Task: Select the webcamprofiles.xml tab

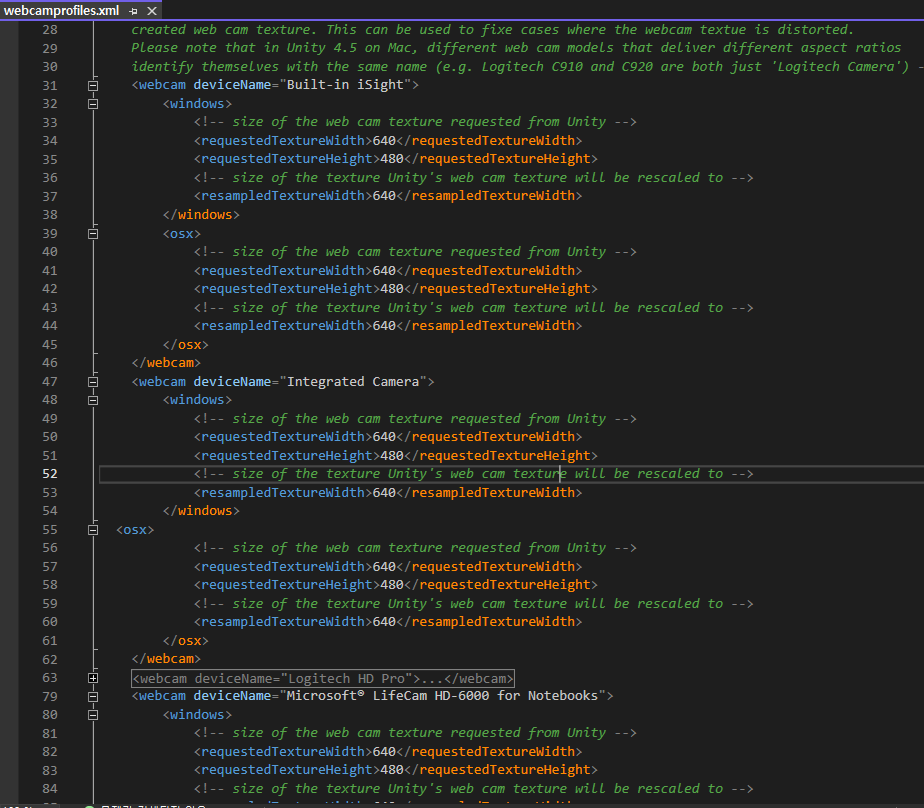Action: click(61, 11)
